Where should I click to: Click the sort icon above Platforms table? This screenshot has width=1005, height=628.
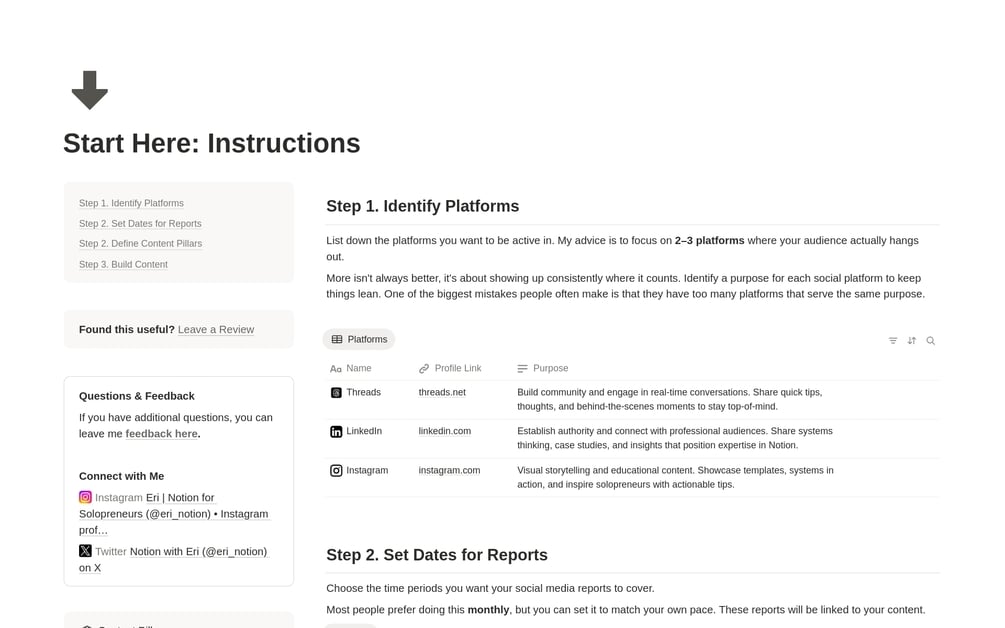[x=912, y=341]
